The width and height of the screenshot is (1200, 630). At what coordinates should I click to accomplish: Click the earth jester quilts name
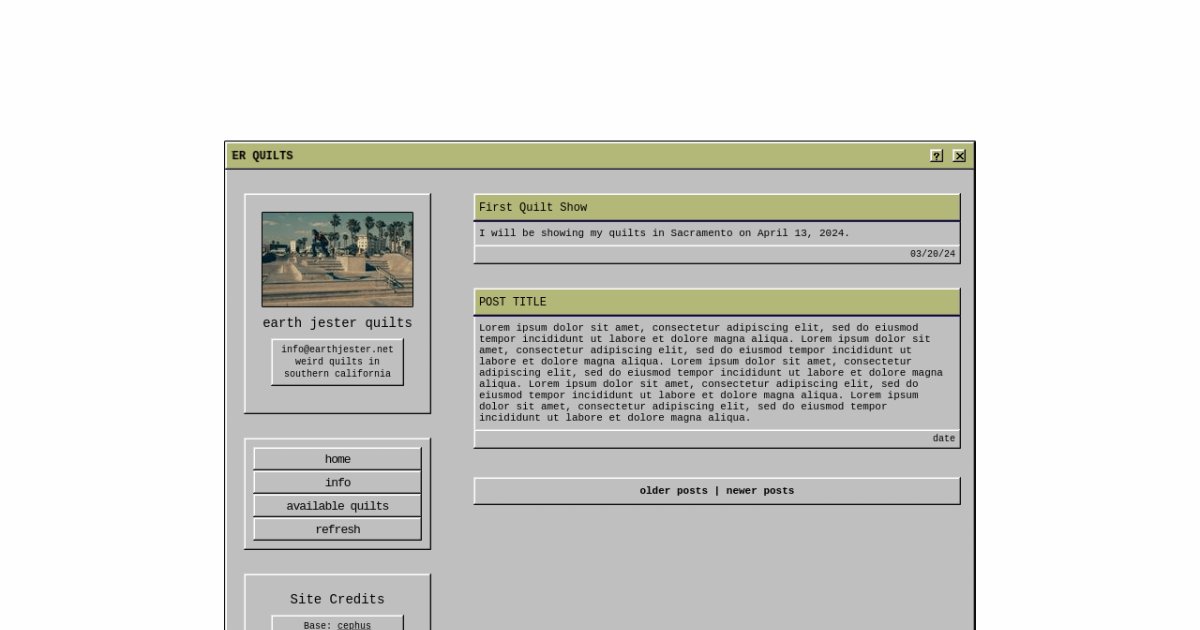337,323
